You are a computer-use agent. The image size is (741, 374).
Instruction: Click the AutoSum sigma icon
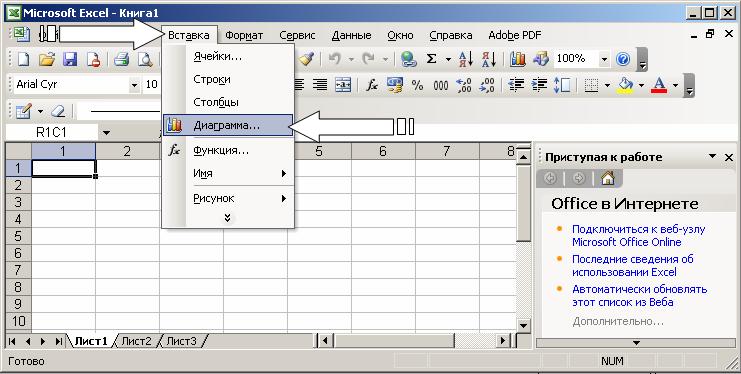pos(431,59)
